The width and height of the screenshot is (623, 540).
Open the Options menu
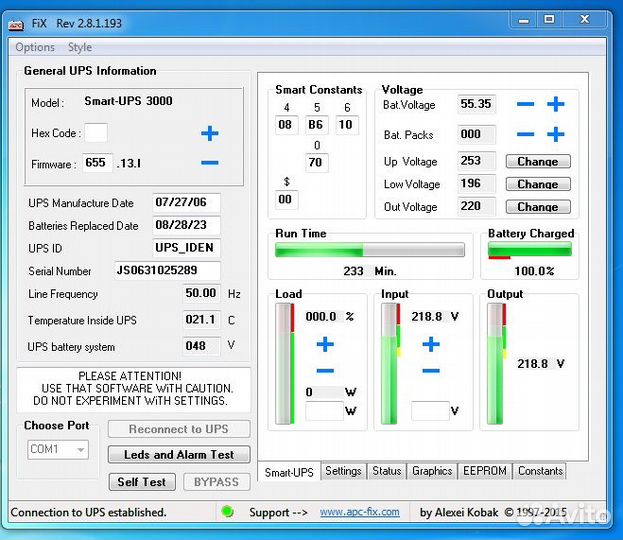pos(35,47)
